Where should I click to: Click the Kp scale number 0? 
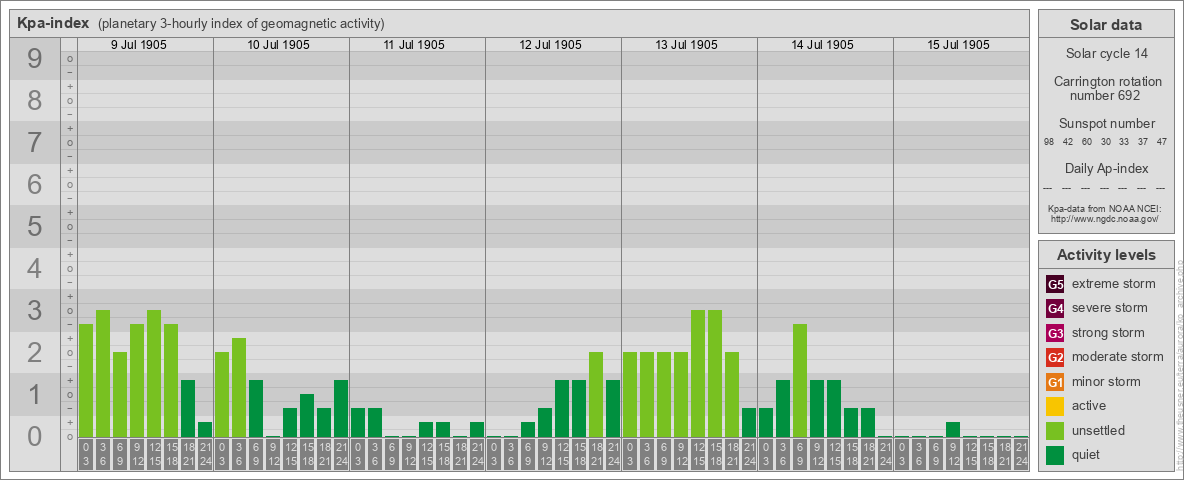34,436
